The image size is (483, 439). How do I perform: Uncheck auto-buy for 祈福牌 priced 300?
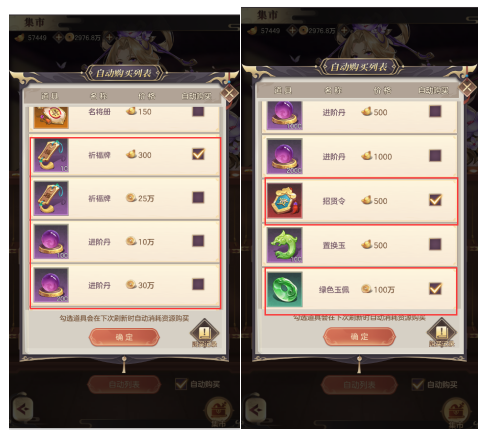pyautogui.click(x=198, y=154)
